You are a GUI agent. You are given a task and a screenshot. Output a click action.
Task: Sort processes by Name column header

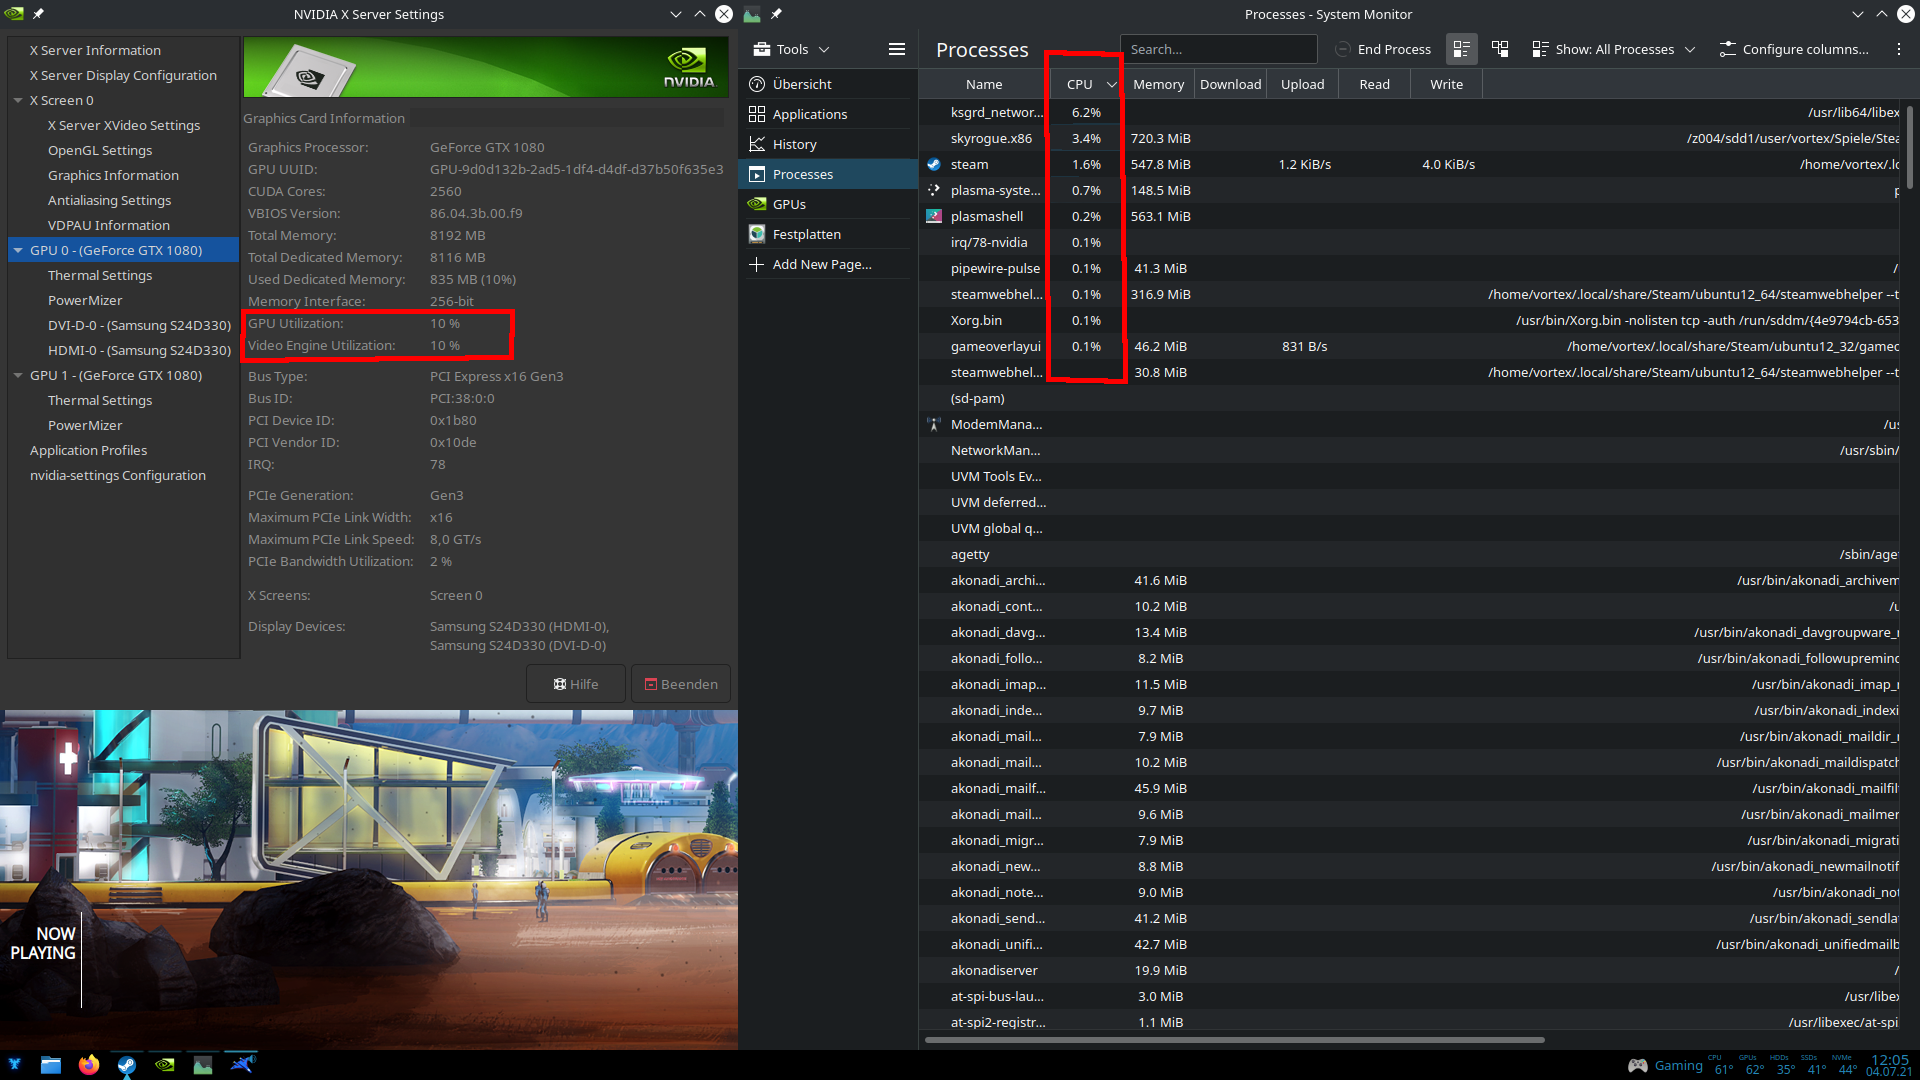(x=984, y=84)
